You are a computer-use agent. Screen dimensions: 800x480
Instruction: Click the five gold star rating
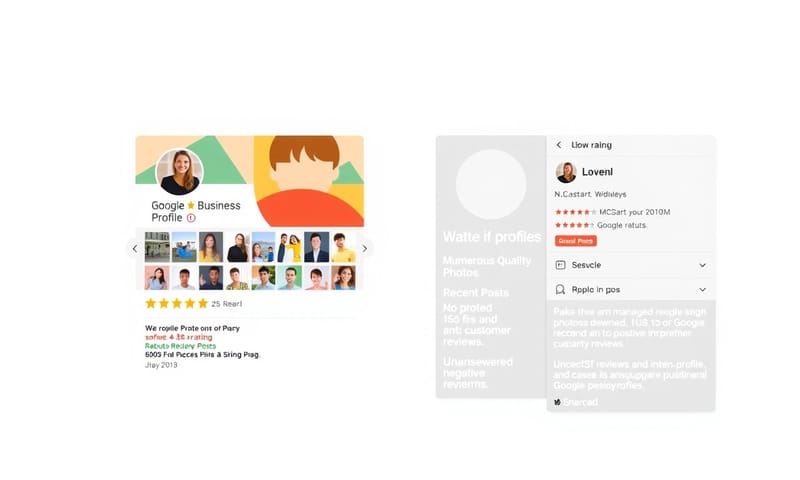(177, 304)
